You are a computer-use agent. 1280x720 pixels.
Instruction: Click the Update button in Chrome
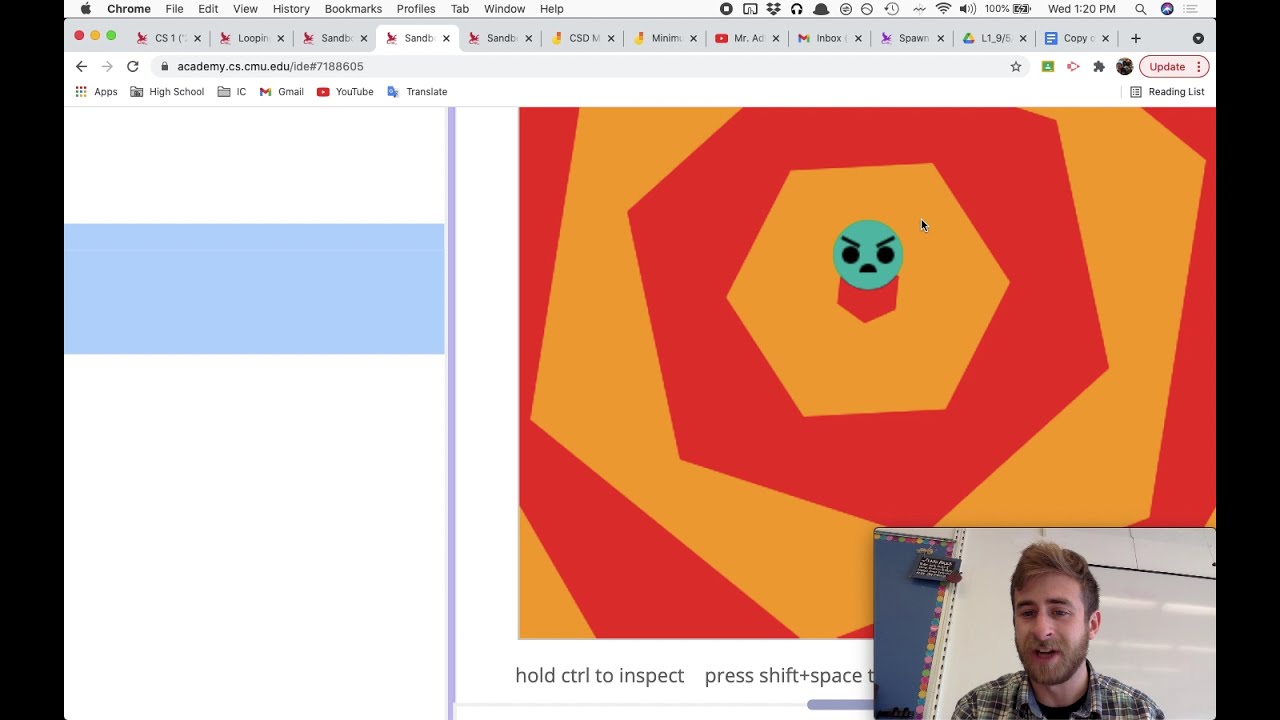1174,66
